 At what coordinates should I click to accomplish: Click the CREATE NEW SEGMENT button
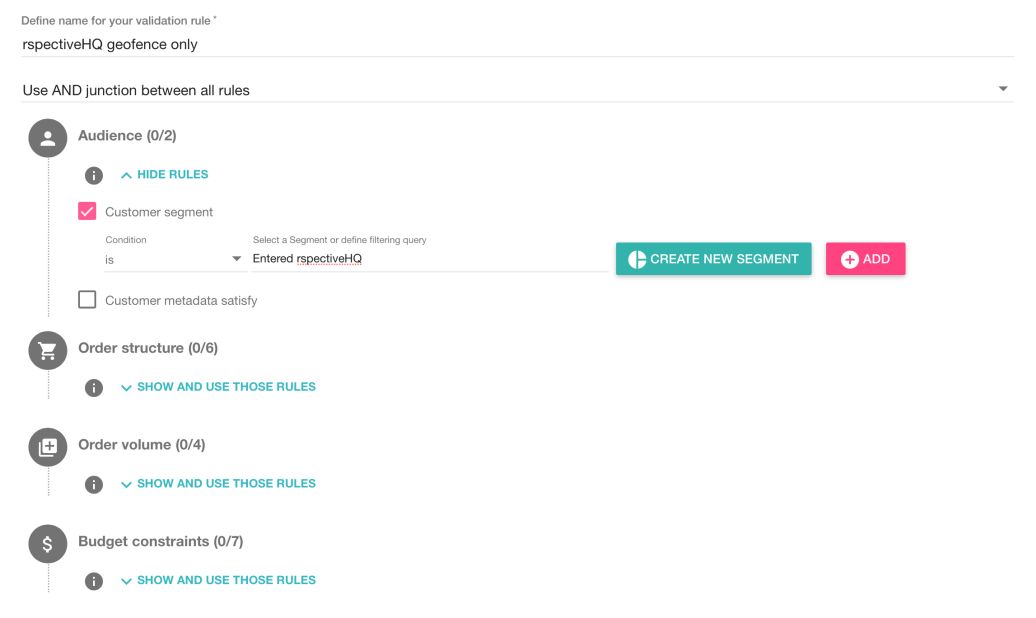tap(713, 259)
